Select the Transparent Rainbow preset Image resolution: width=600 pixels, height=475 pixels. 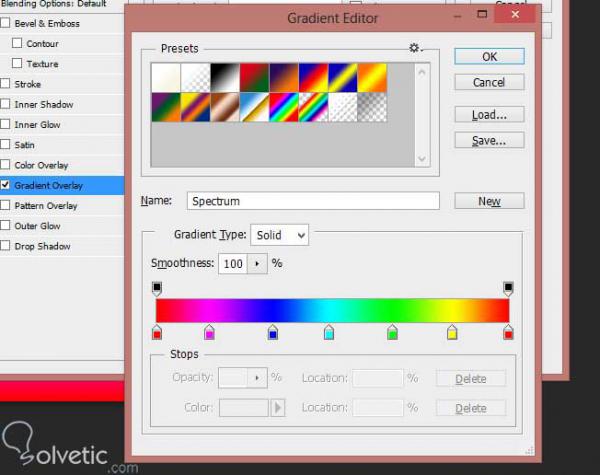coord(313,107)
